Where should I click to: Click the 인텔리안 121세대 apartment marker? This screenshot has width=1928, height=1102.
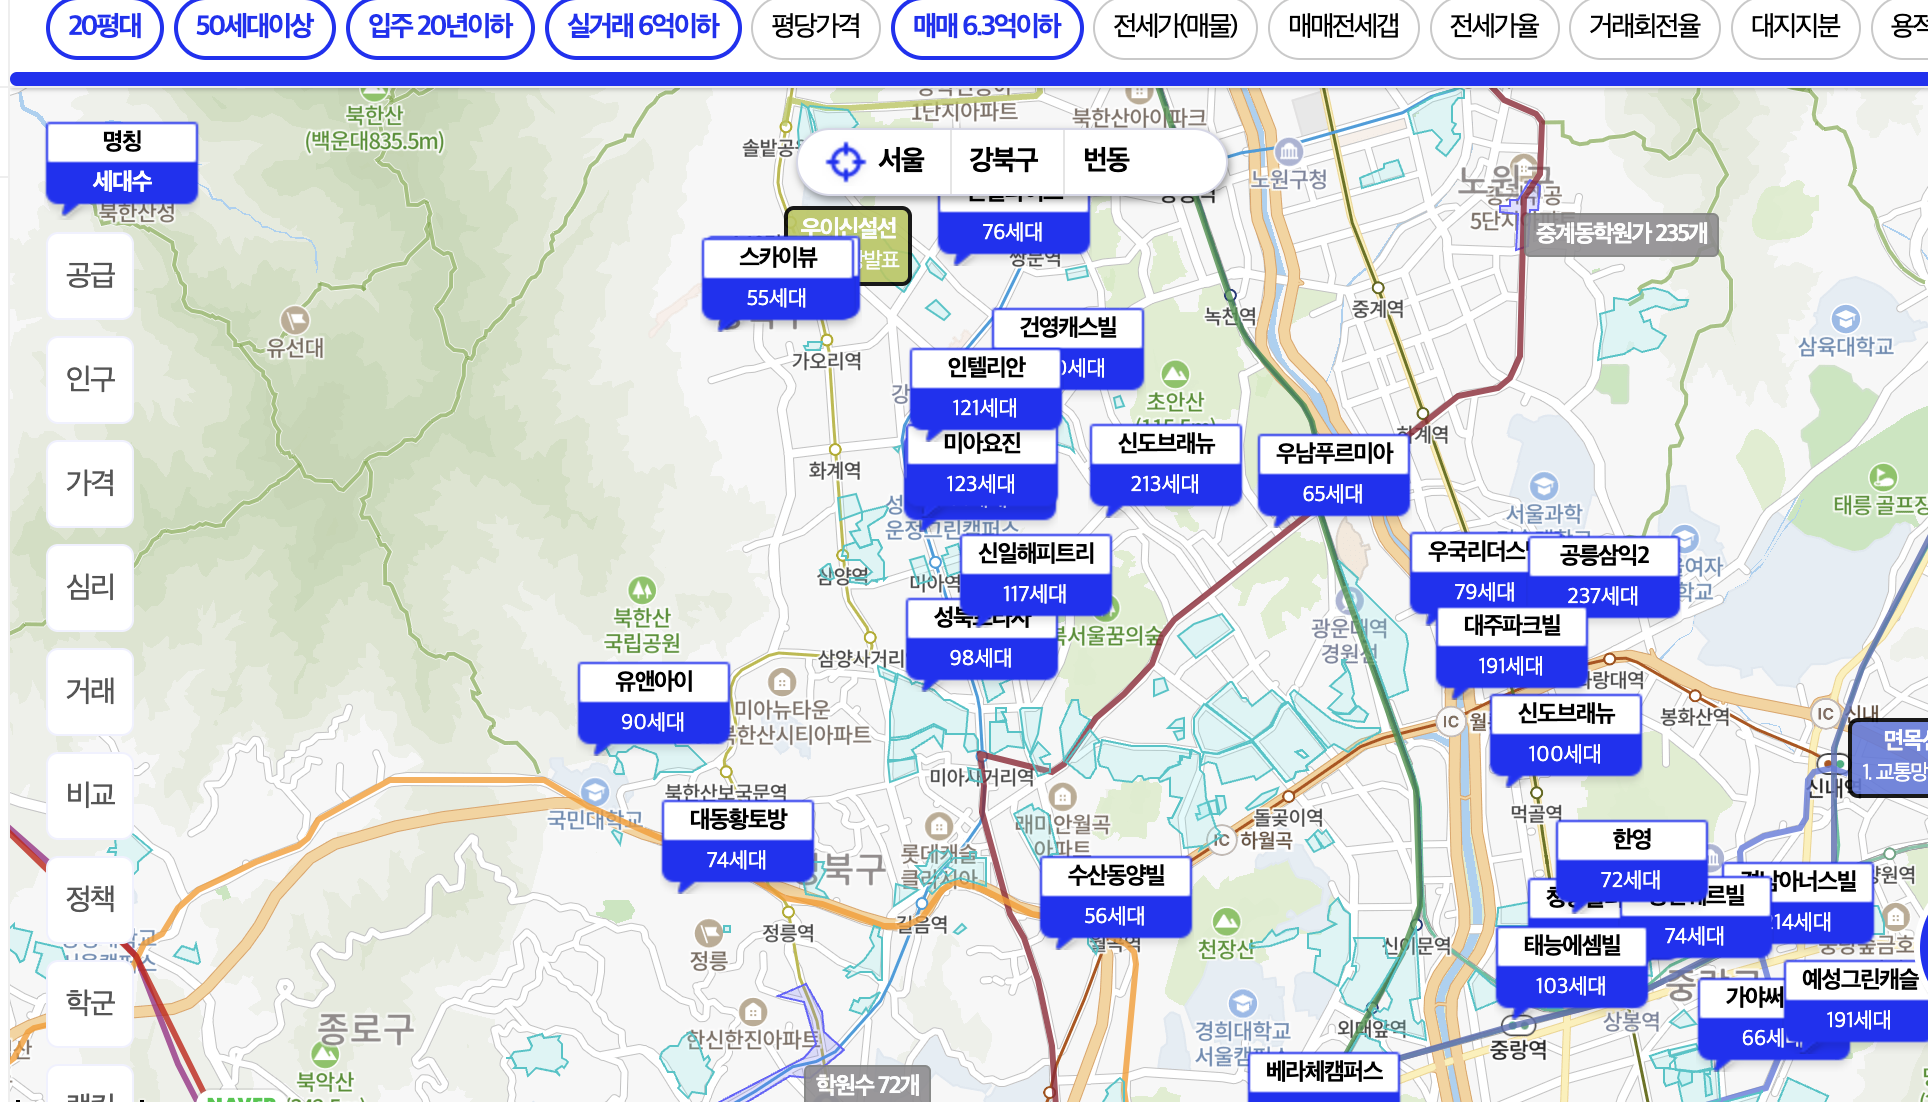point(985,388)
